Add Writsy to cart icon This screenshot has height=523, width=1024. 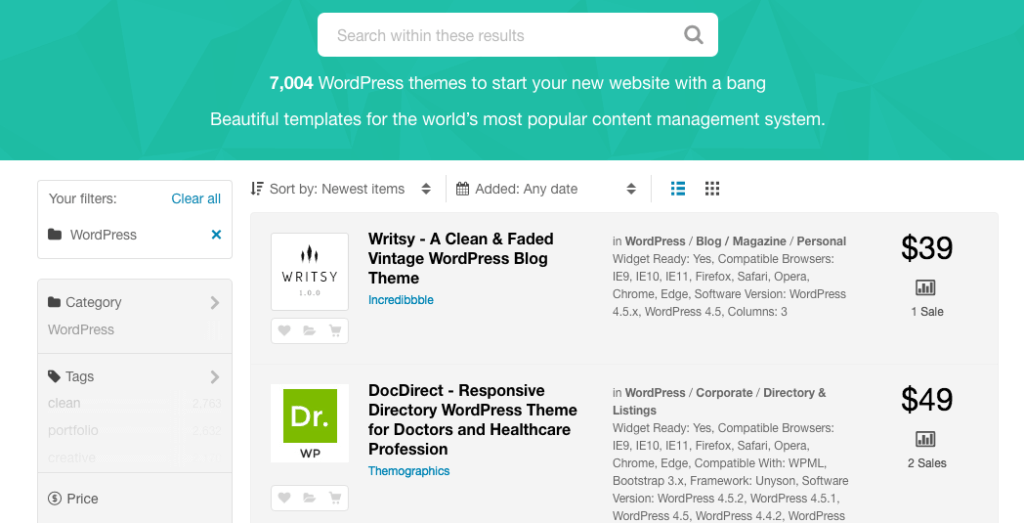point(335,331)
